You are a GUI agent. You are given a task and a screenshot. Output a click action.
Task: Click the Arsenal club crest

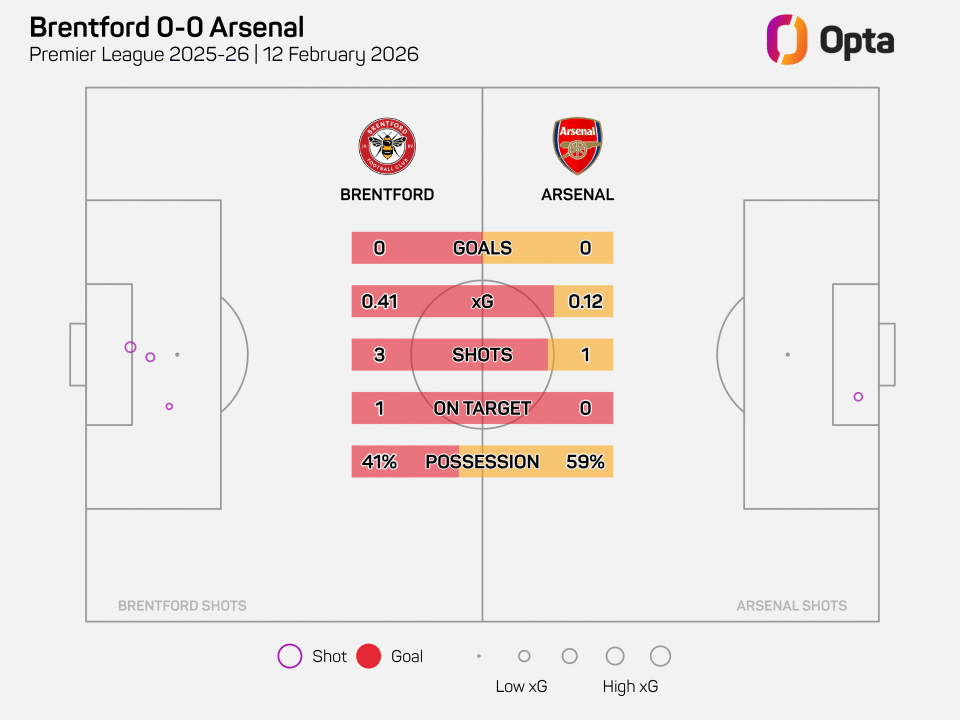[x=578, y=147]
